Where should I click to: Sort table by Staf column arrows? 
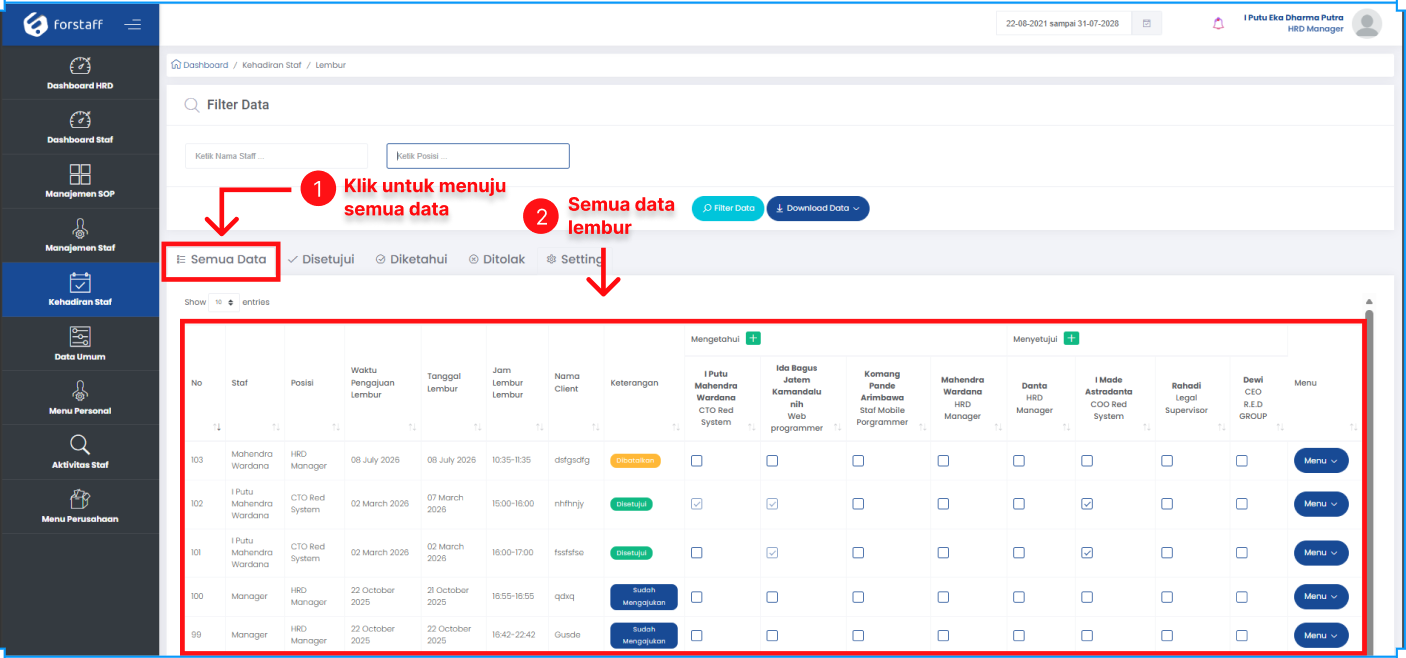pos(276,427)
